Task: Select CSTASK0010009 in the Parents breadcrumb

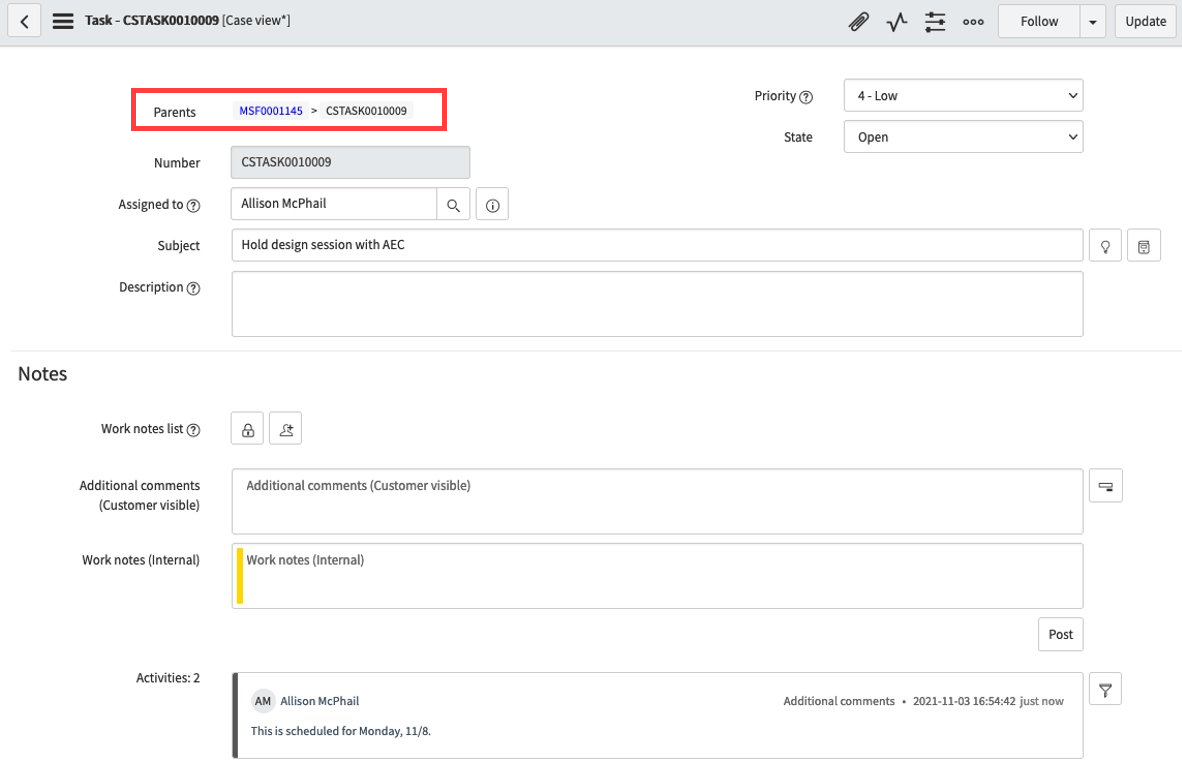Action: tap(366, 111)
